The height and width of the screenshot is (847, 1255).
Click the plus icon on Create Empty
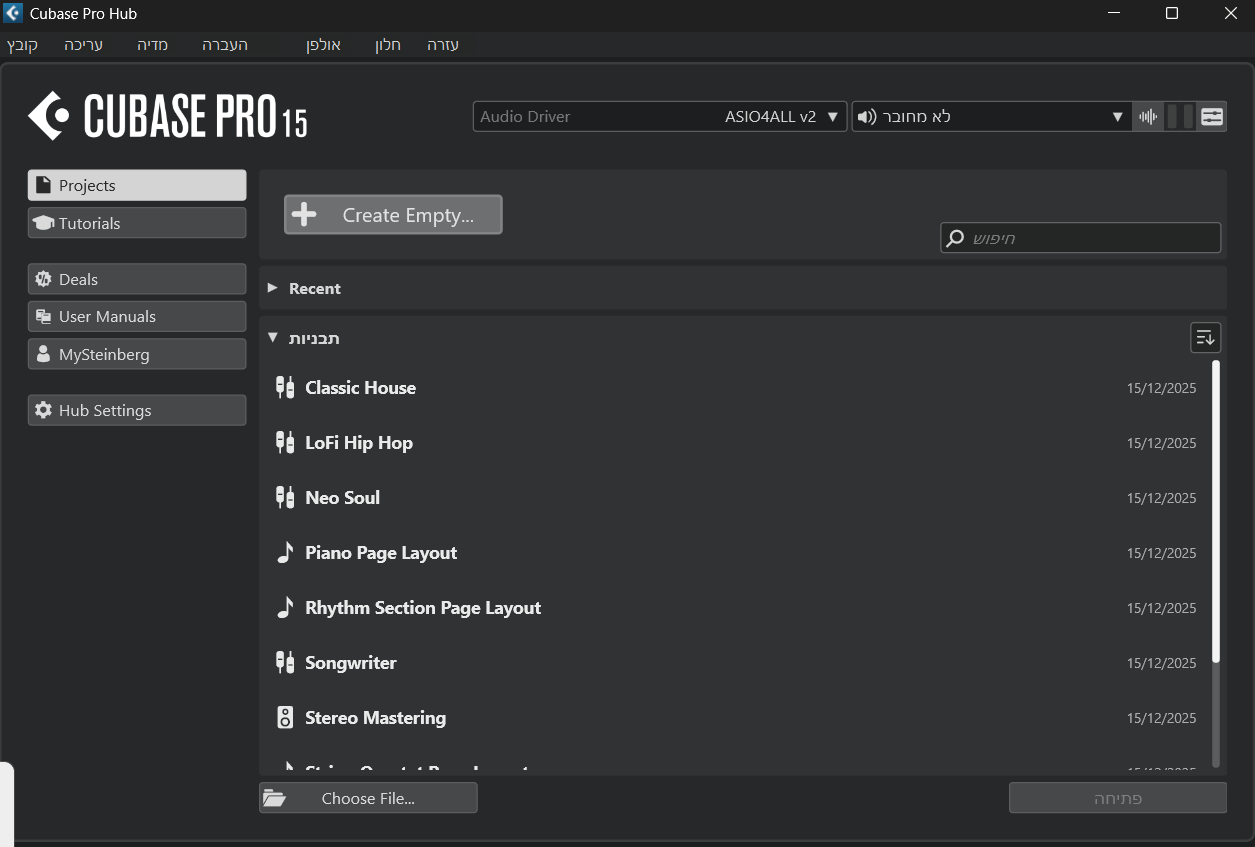(304, 215)
